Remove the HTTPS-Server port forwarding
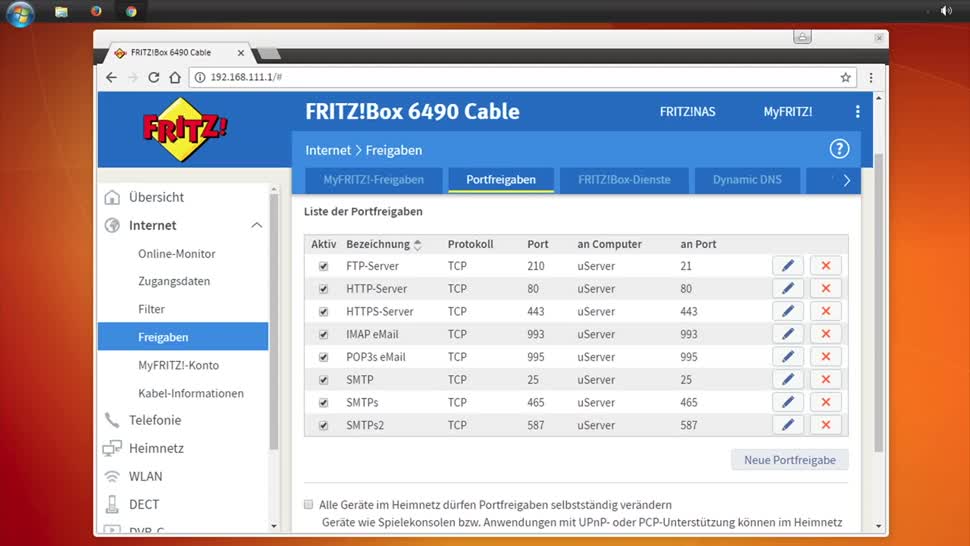970x546 pixels. coord(825,311)
